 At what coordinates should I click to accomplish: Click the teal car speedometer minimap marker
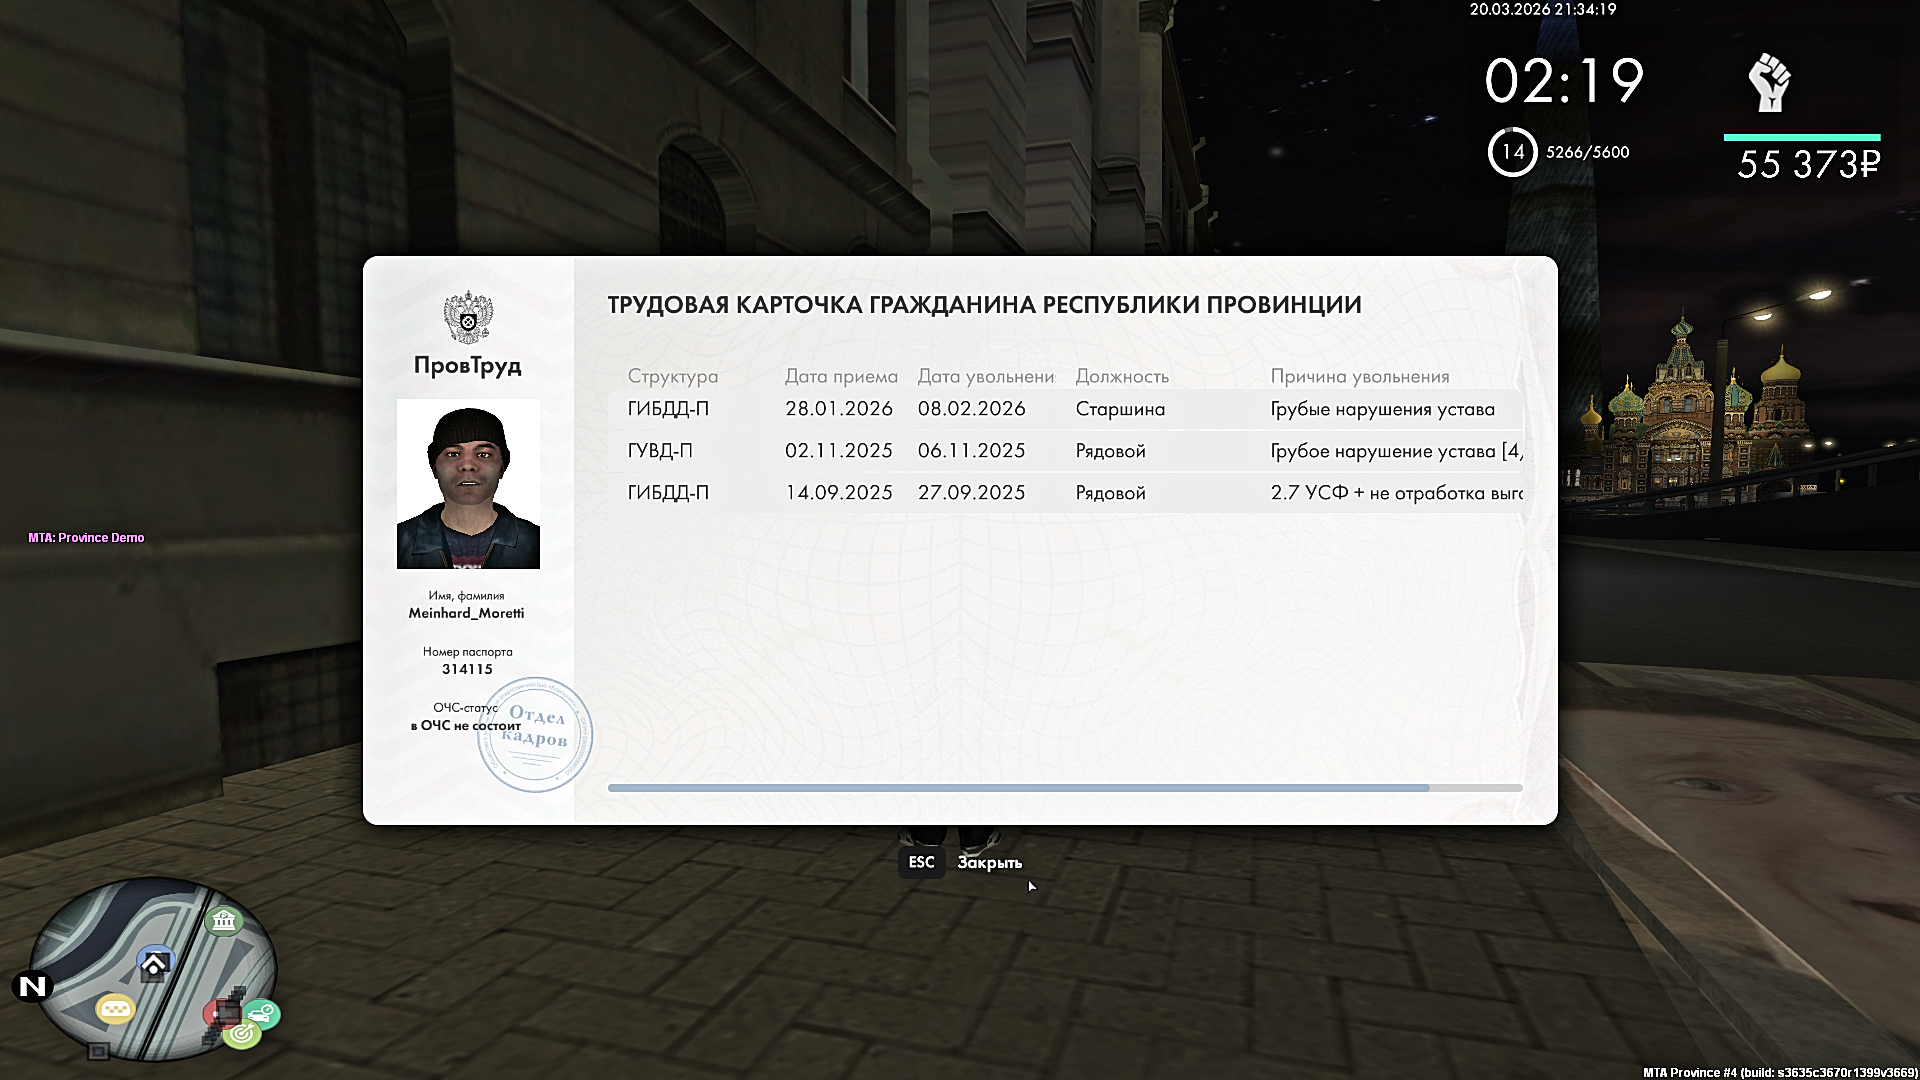(262, 1014)
